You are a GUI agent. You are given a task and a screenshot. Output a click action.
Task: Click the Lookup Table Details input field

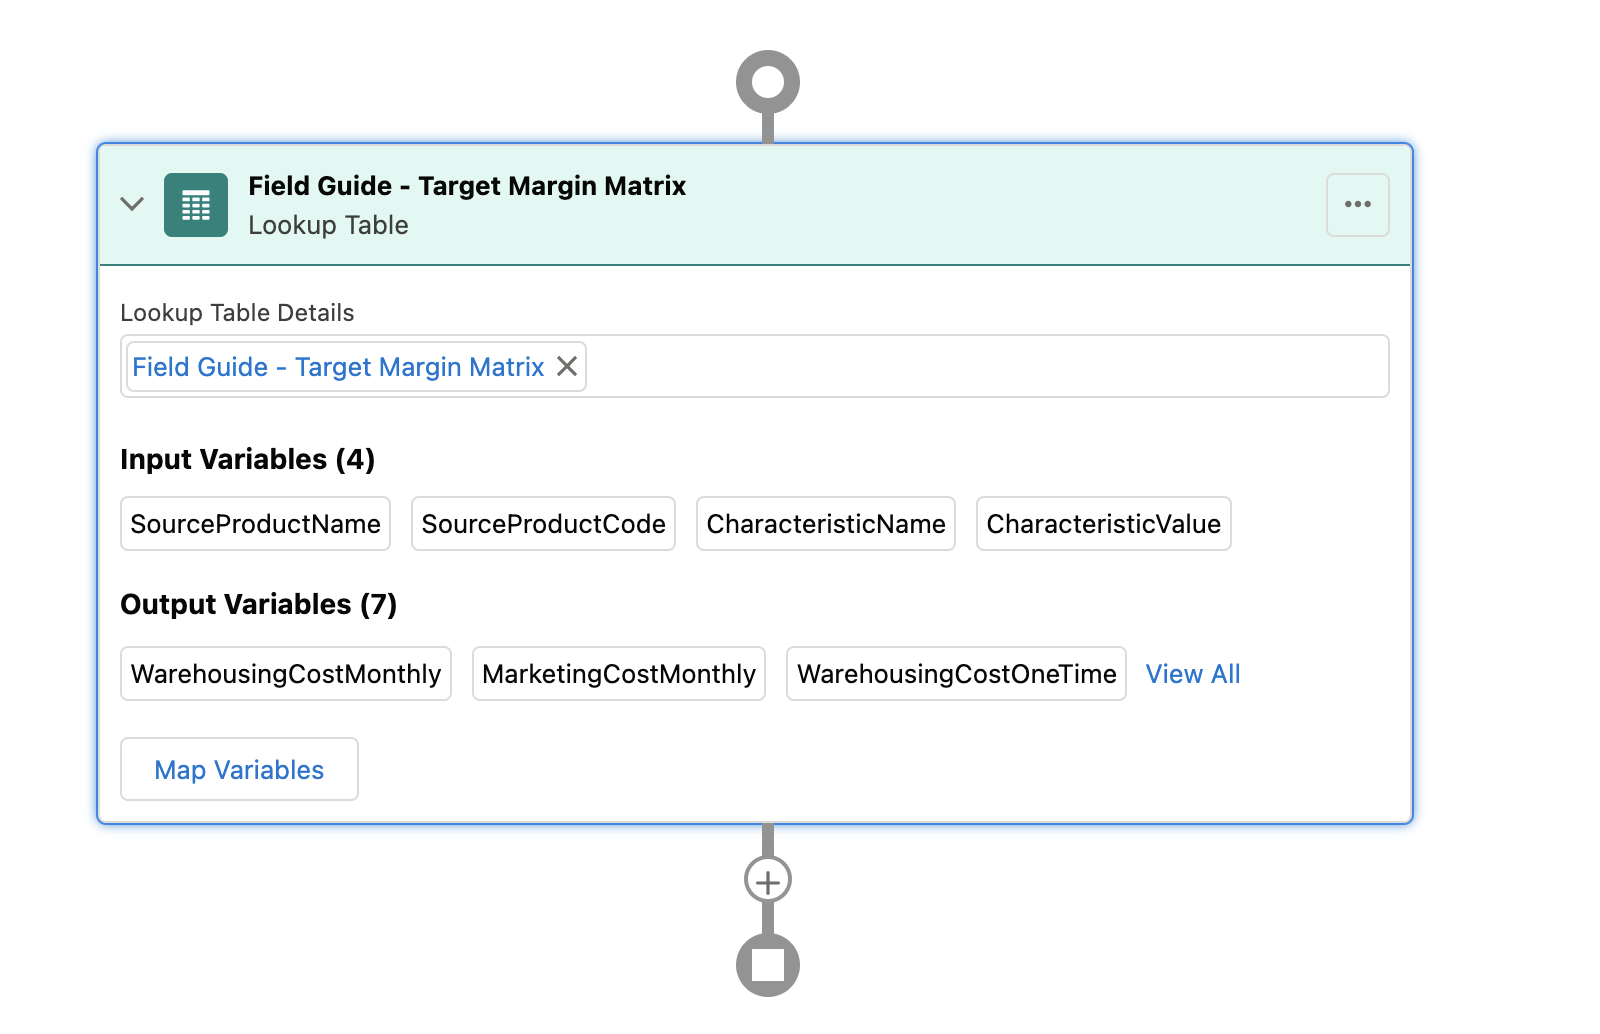coord(755,366)
